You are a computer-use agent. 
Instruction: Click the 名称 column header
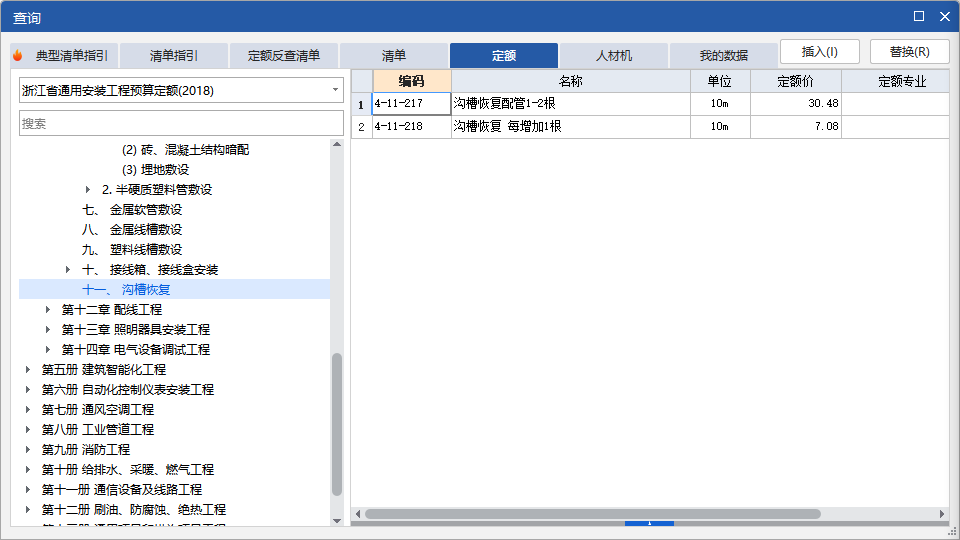point(571,81)
